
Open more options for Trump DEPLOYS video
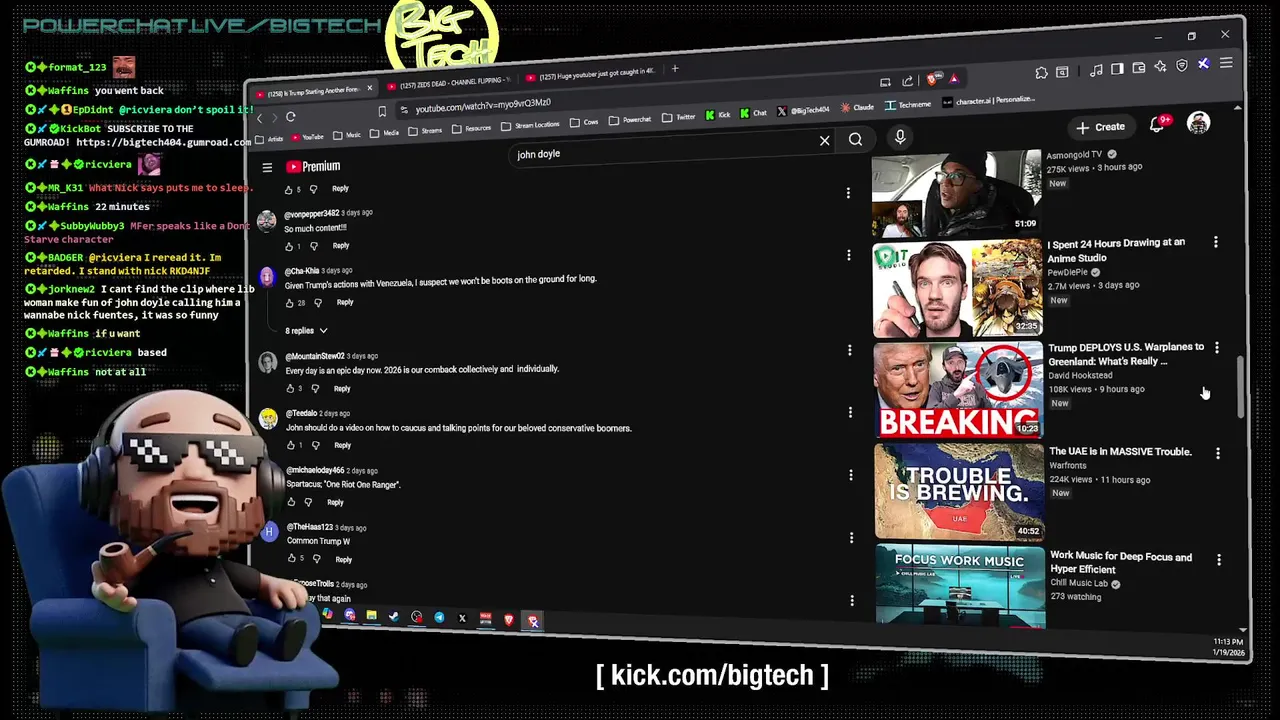[1216, 348]
